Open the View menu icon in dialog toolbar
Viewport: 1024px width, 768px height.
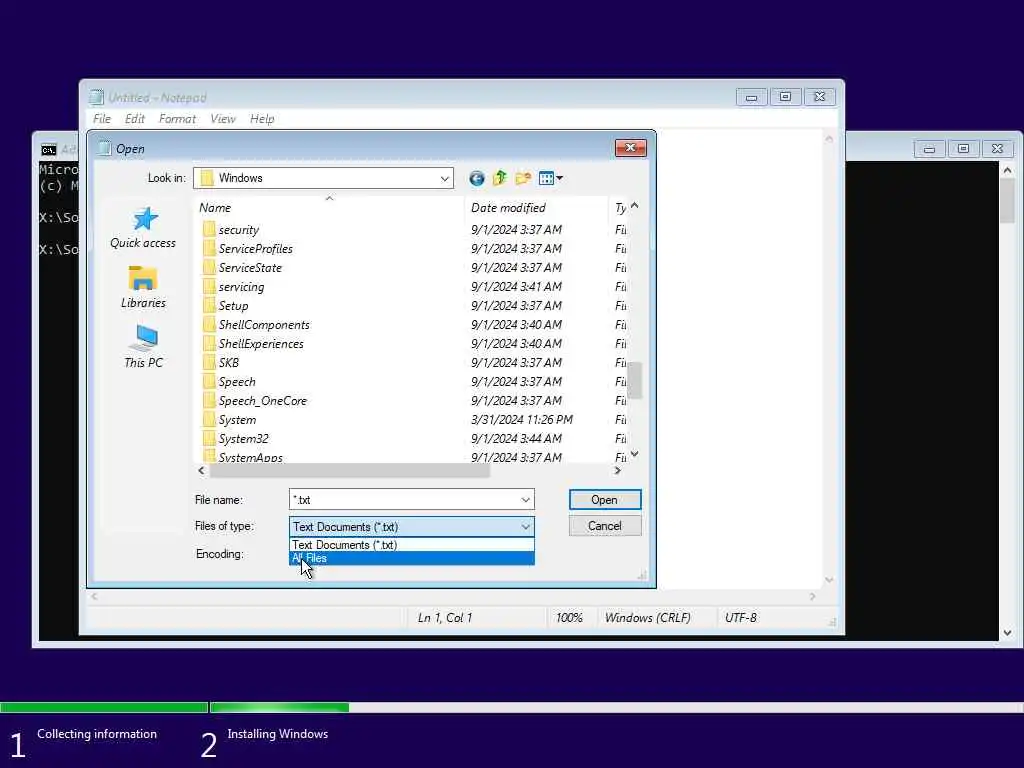tap(547, 178)
